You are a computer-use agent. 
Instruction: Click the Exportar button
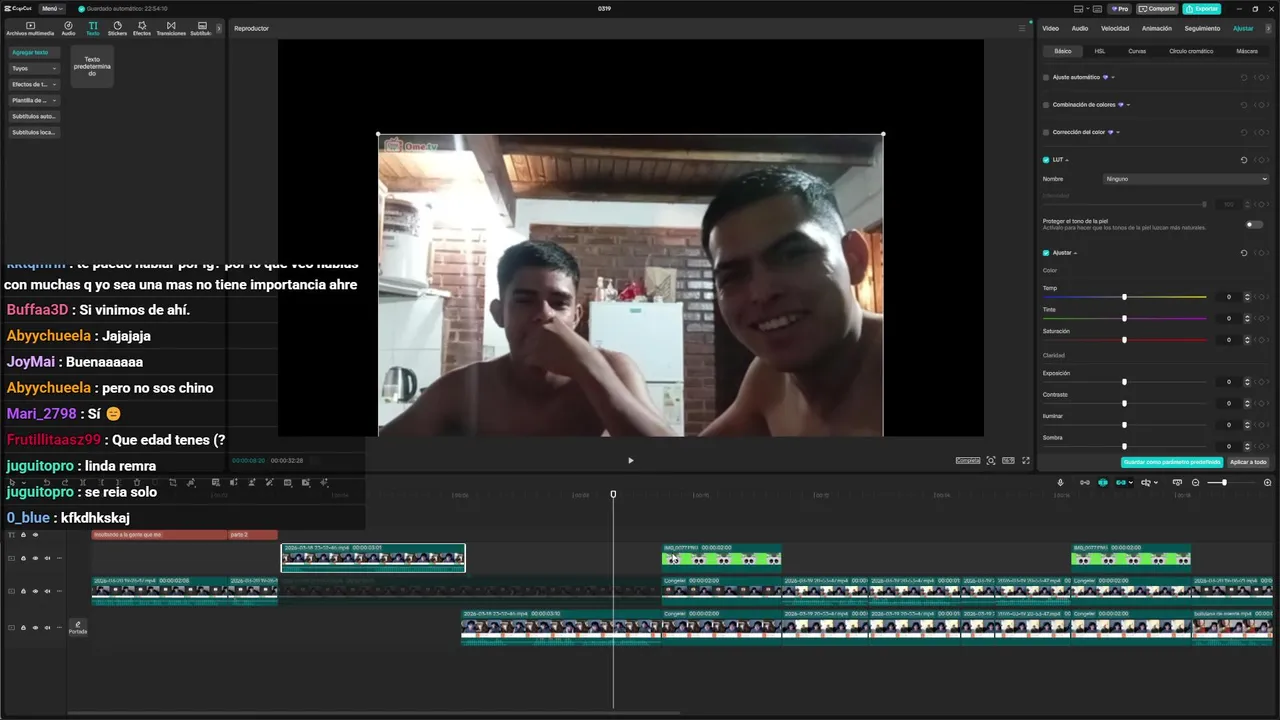[1202, 8]
